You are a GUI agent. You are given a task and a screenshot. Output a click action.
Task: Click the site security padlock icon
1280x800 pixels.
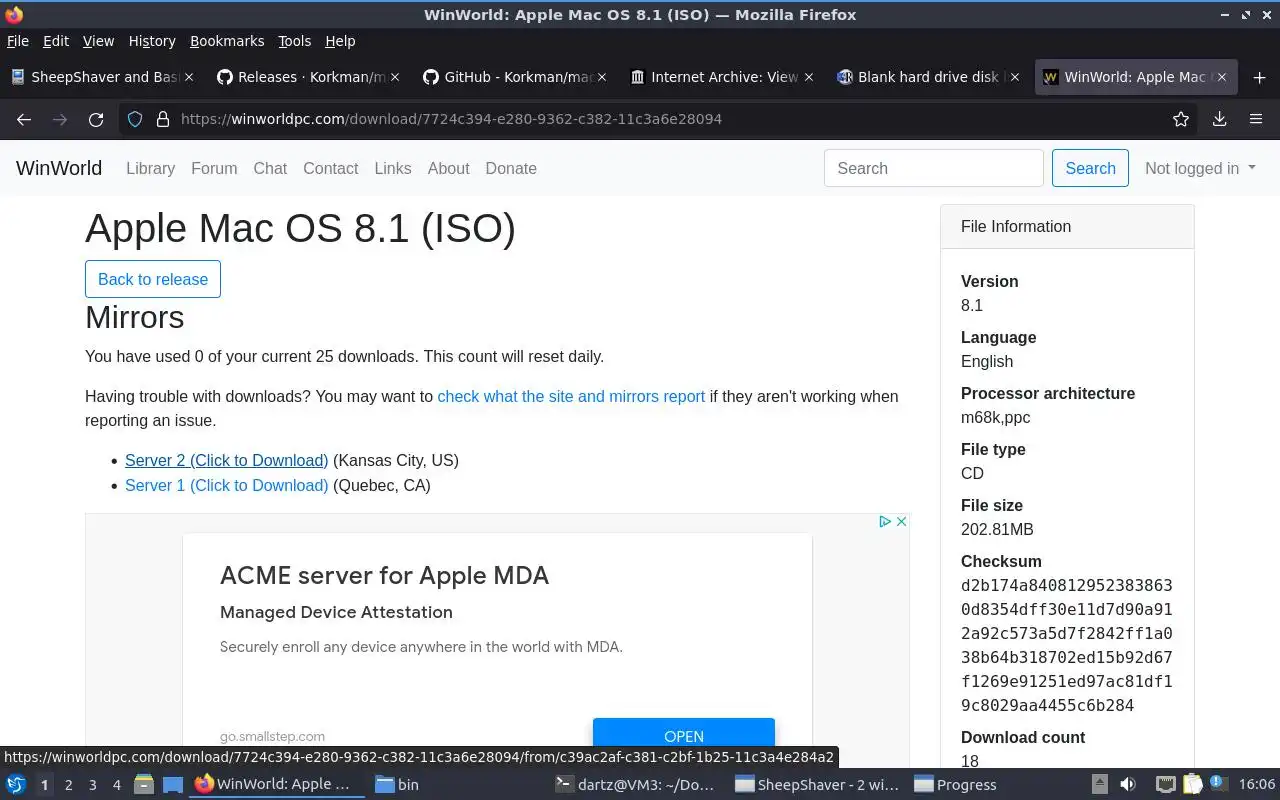[163, 119]
